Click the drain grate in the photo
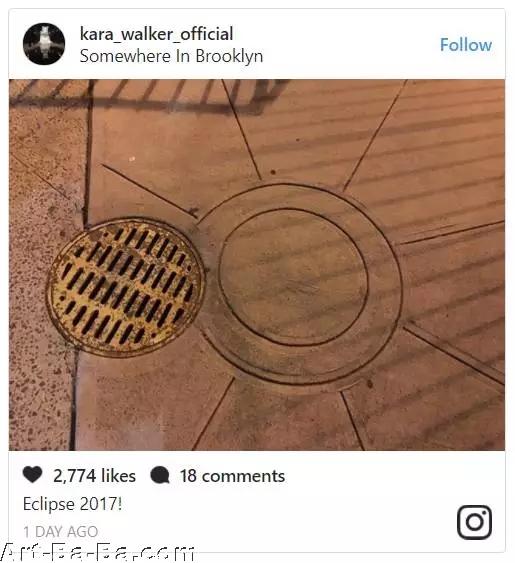The image size is (515, 563). (126, 287)
